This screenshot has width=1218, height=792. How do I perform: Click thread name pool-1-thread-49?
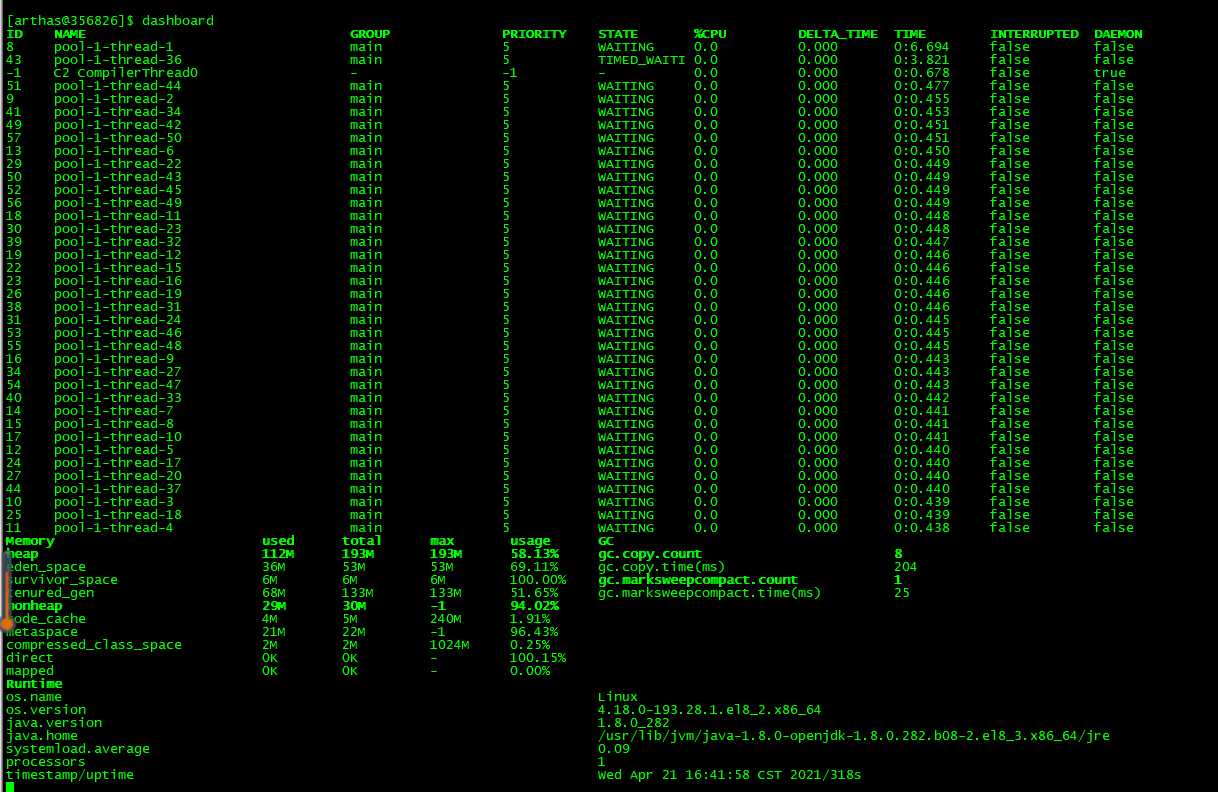click(x=118, y=203)
